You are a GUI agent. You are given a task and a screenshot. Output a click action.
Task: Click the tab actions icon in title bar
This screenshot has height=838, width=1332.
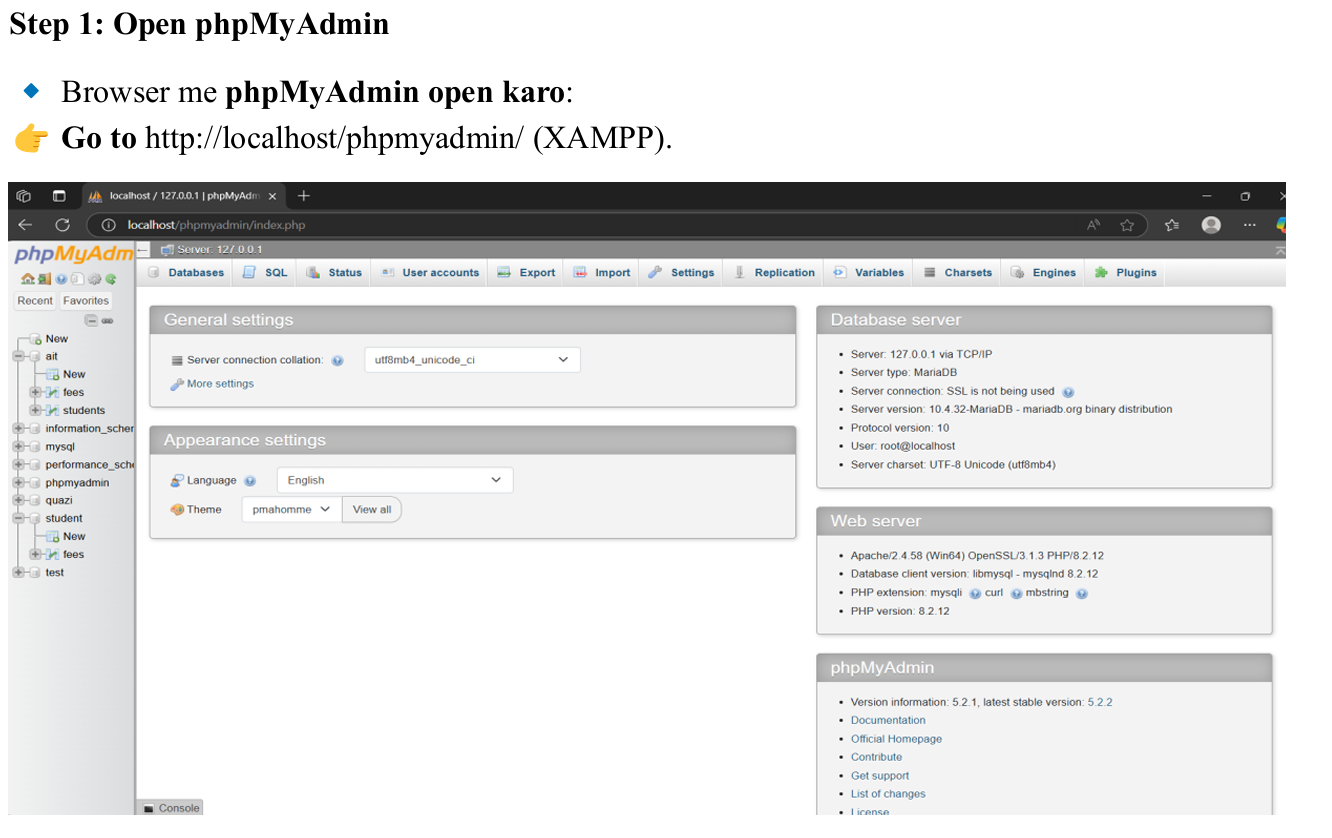click(59, 196)
